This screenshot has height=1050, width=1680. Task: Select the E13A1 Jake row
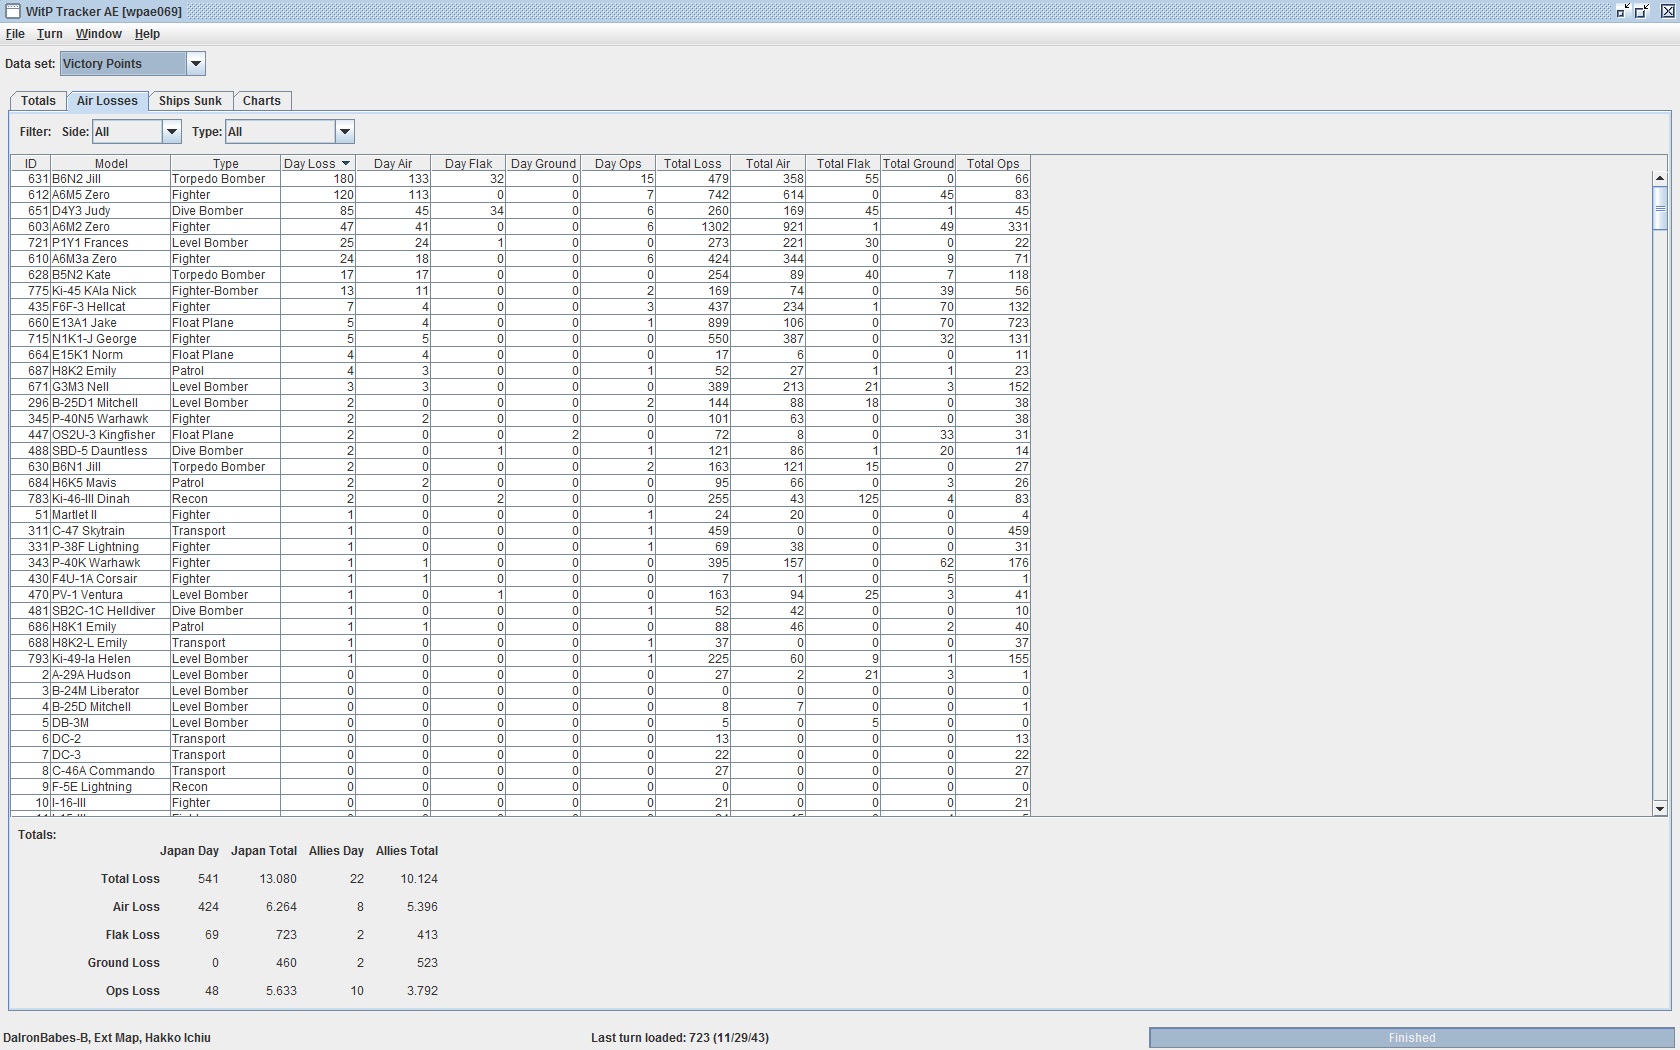tap(520, 323)
